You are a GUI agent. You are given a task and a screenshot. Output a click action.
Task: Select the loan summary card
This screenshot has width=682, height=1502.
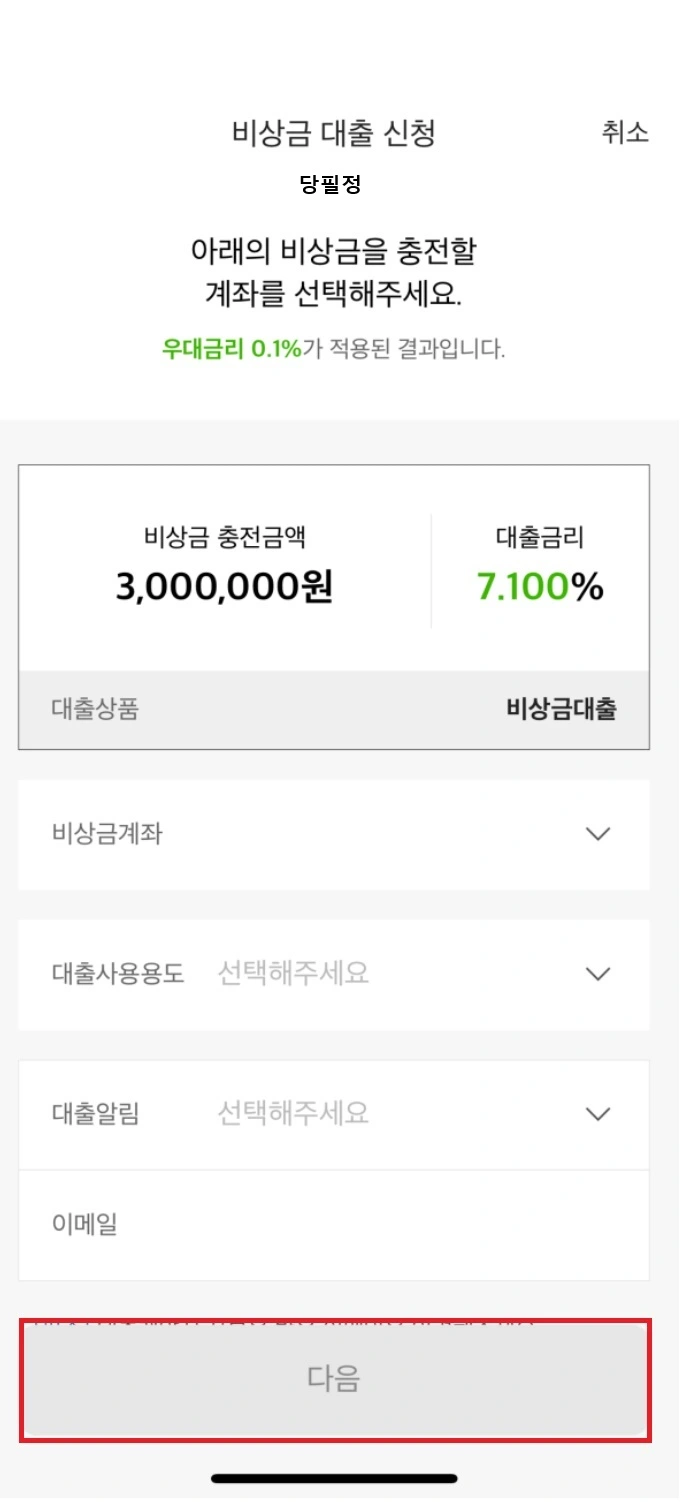pyautogui.click(x=334, y=604)
